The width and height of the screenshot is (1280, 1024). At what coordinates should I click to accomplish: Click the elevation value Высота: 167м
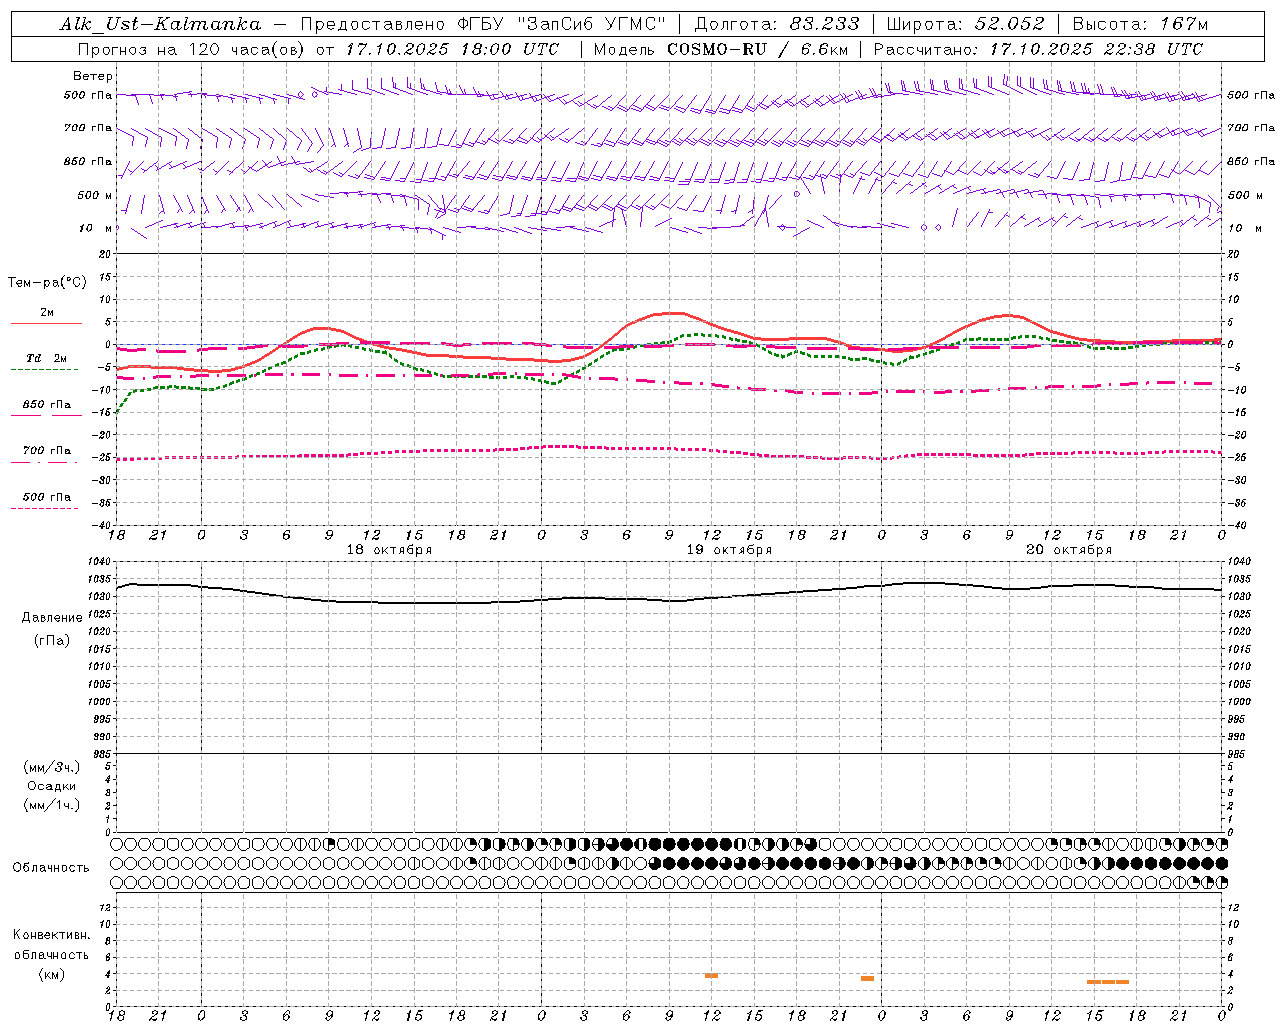(1140, 24)
